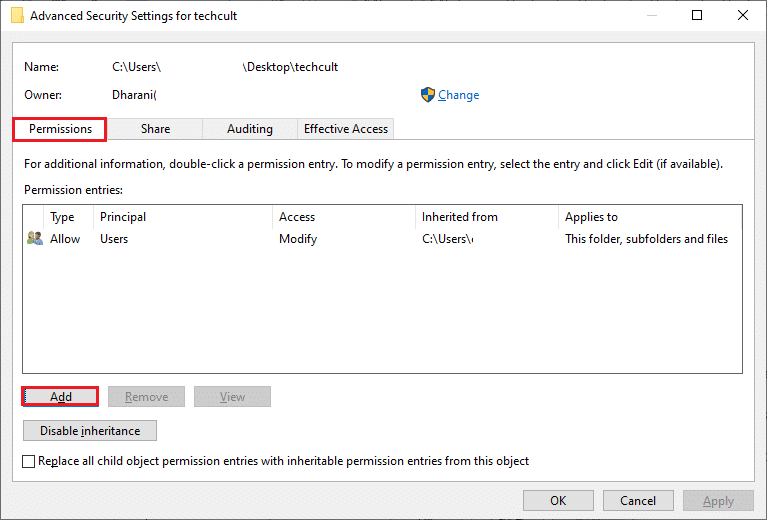Viewport: 767px width, 520px height.
Task: Click the Users group icon in the permission entry
Action: pyautogui.click(x=35, y=239)
